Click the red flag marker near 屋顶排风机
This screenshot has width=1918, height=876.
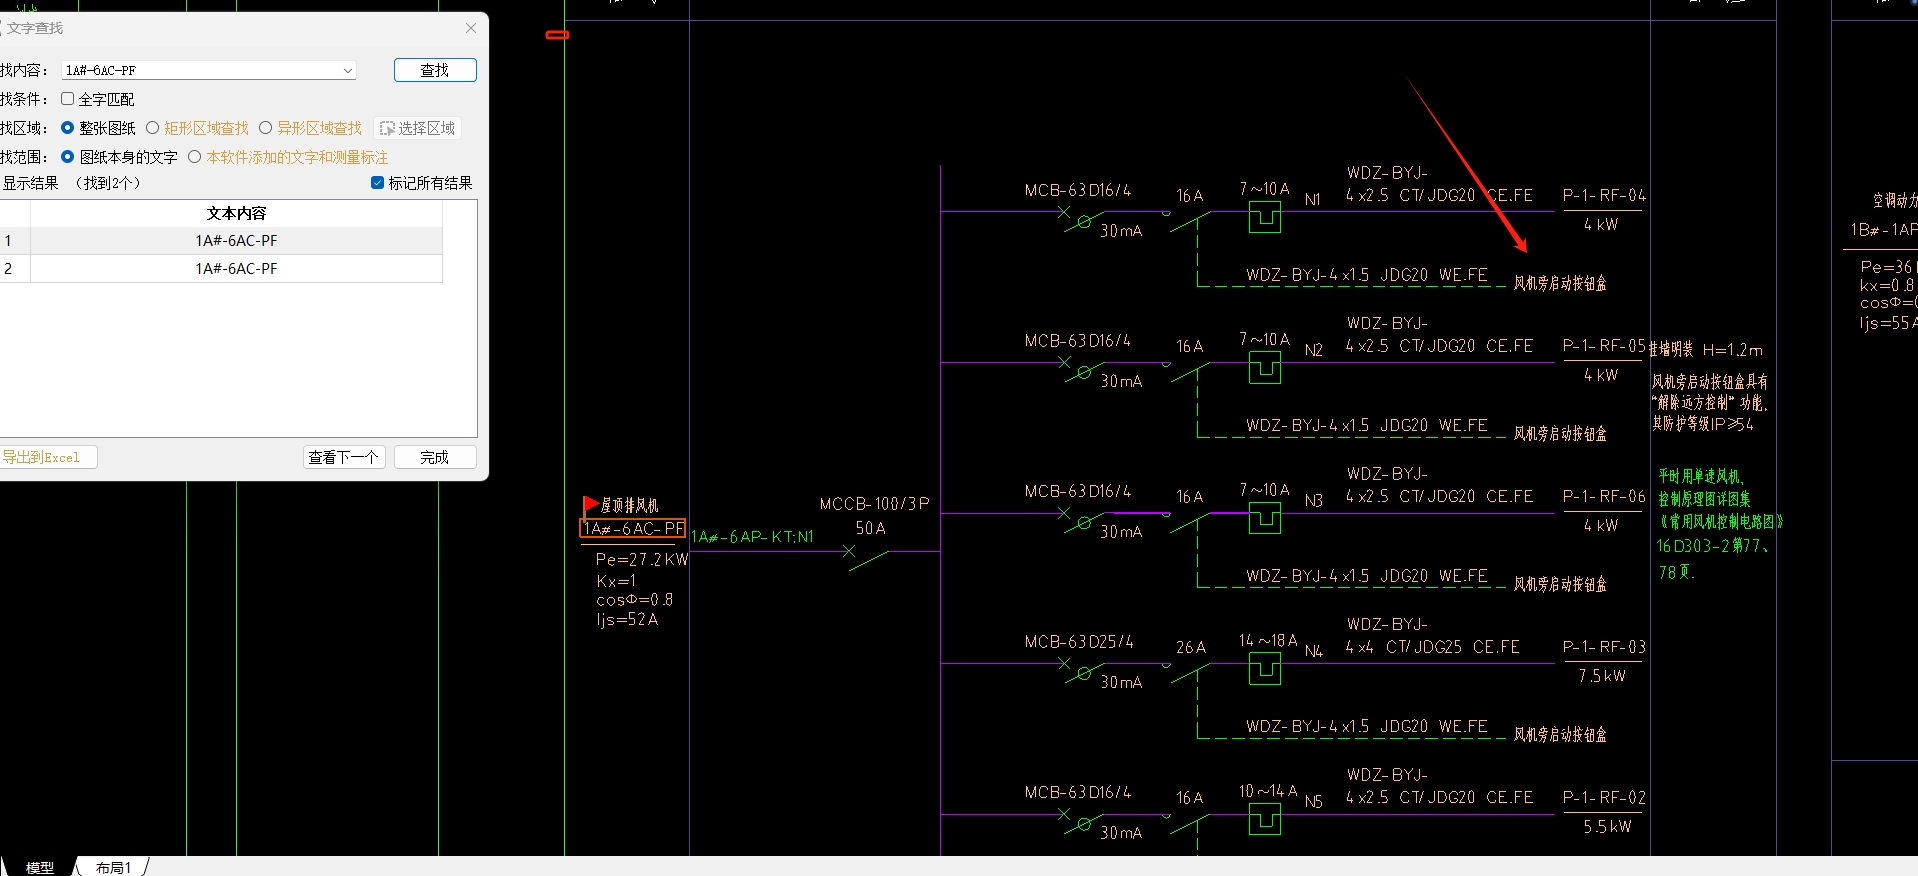click(590, 504)
